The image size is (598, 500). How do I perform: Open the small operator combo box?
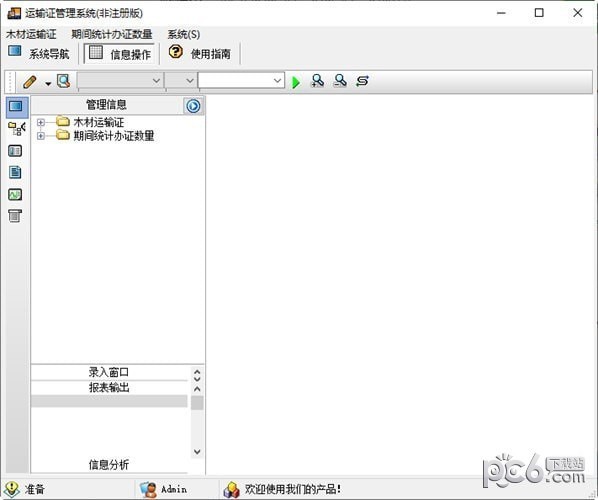(181, 80)
